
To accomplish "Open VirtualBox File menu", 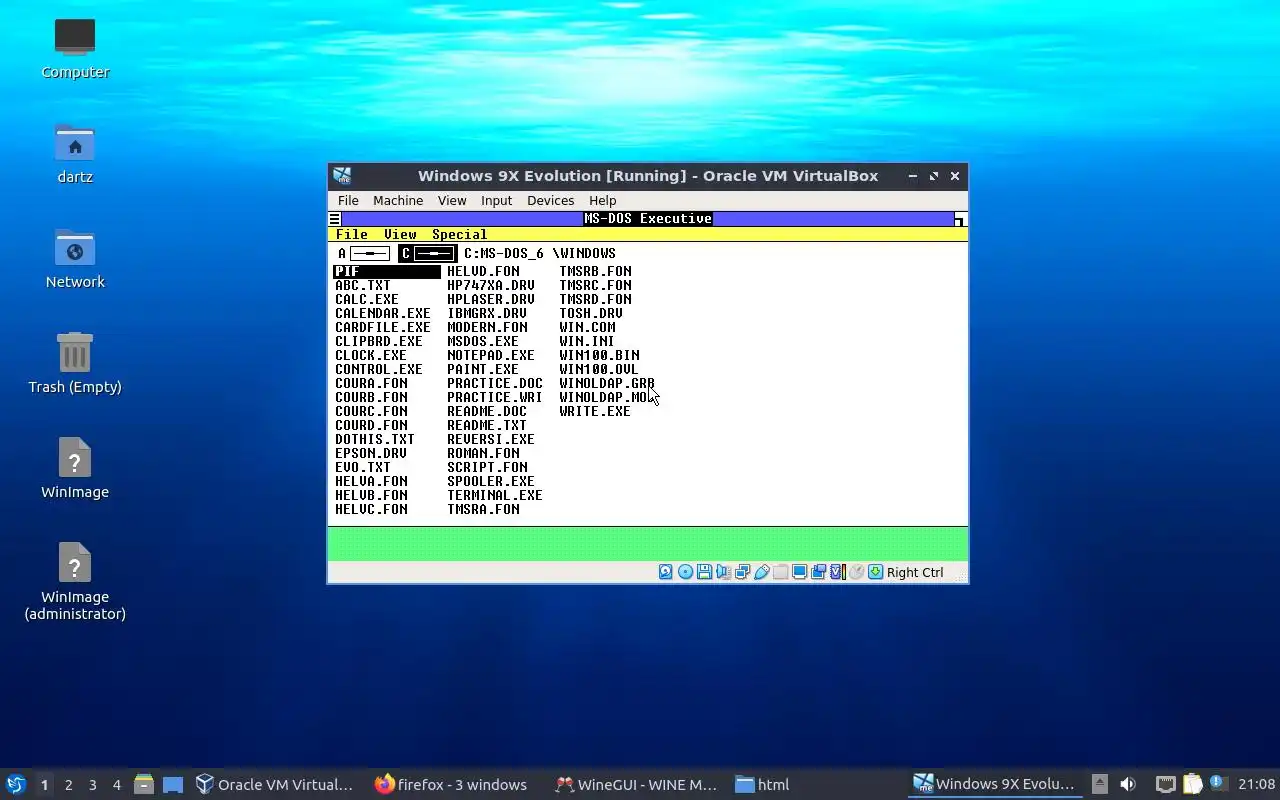I will point(348,200).
